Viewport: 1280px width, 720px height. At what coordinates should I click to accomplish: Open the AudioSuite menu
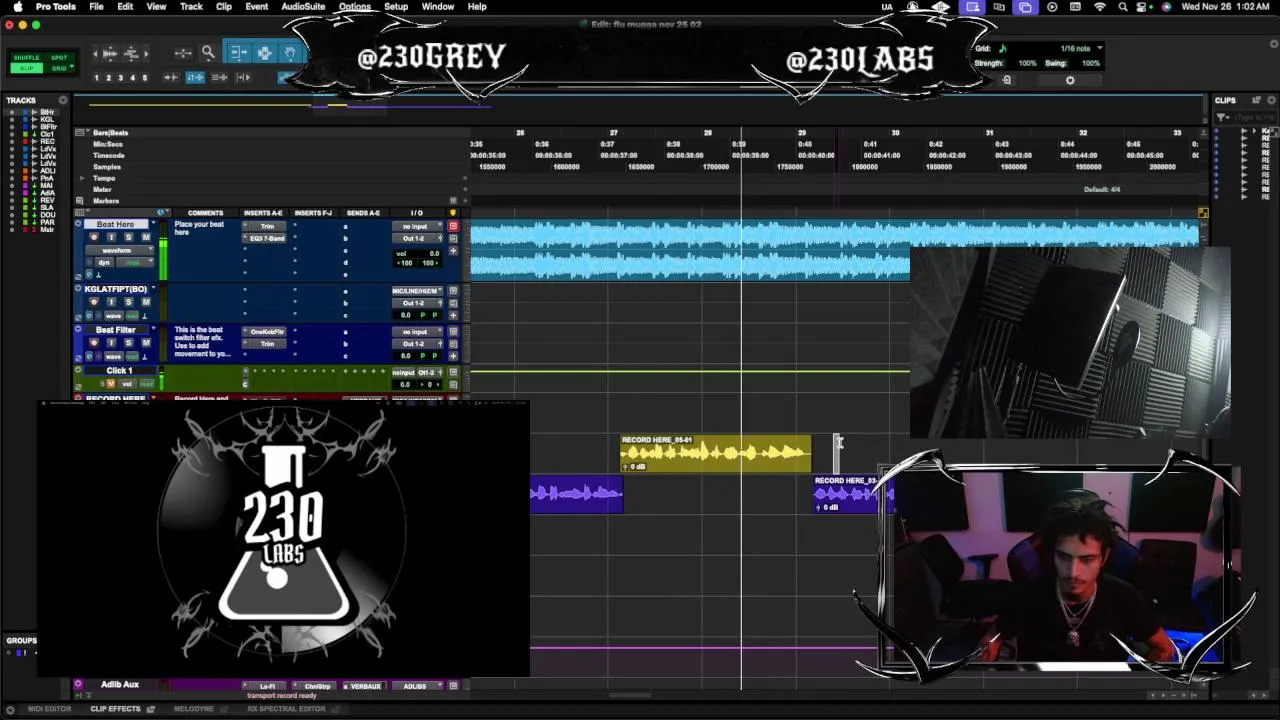(303, 7)
